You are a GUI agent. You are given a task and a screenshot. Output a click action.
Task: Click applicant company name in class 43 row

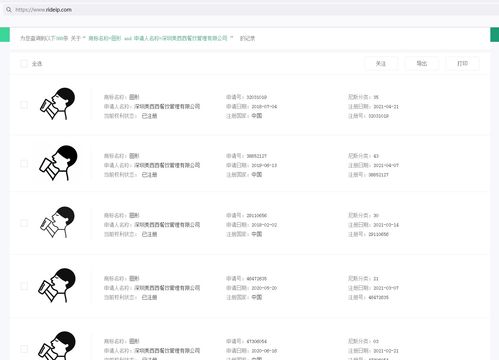click(x=167, y=165)
